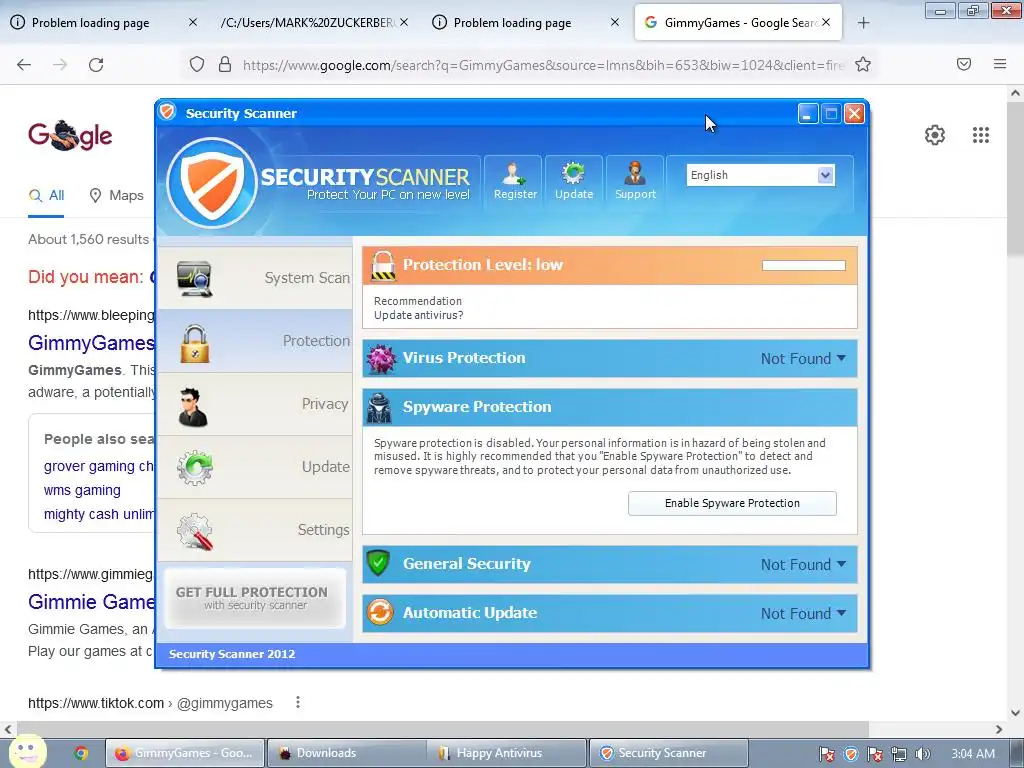Select System Scan in the sidebar
Screen dimensions: 1024x768
click(255, 278)
